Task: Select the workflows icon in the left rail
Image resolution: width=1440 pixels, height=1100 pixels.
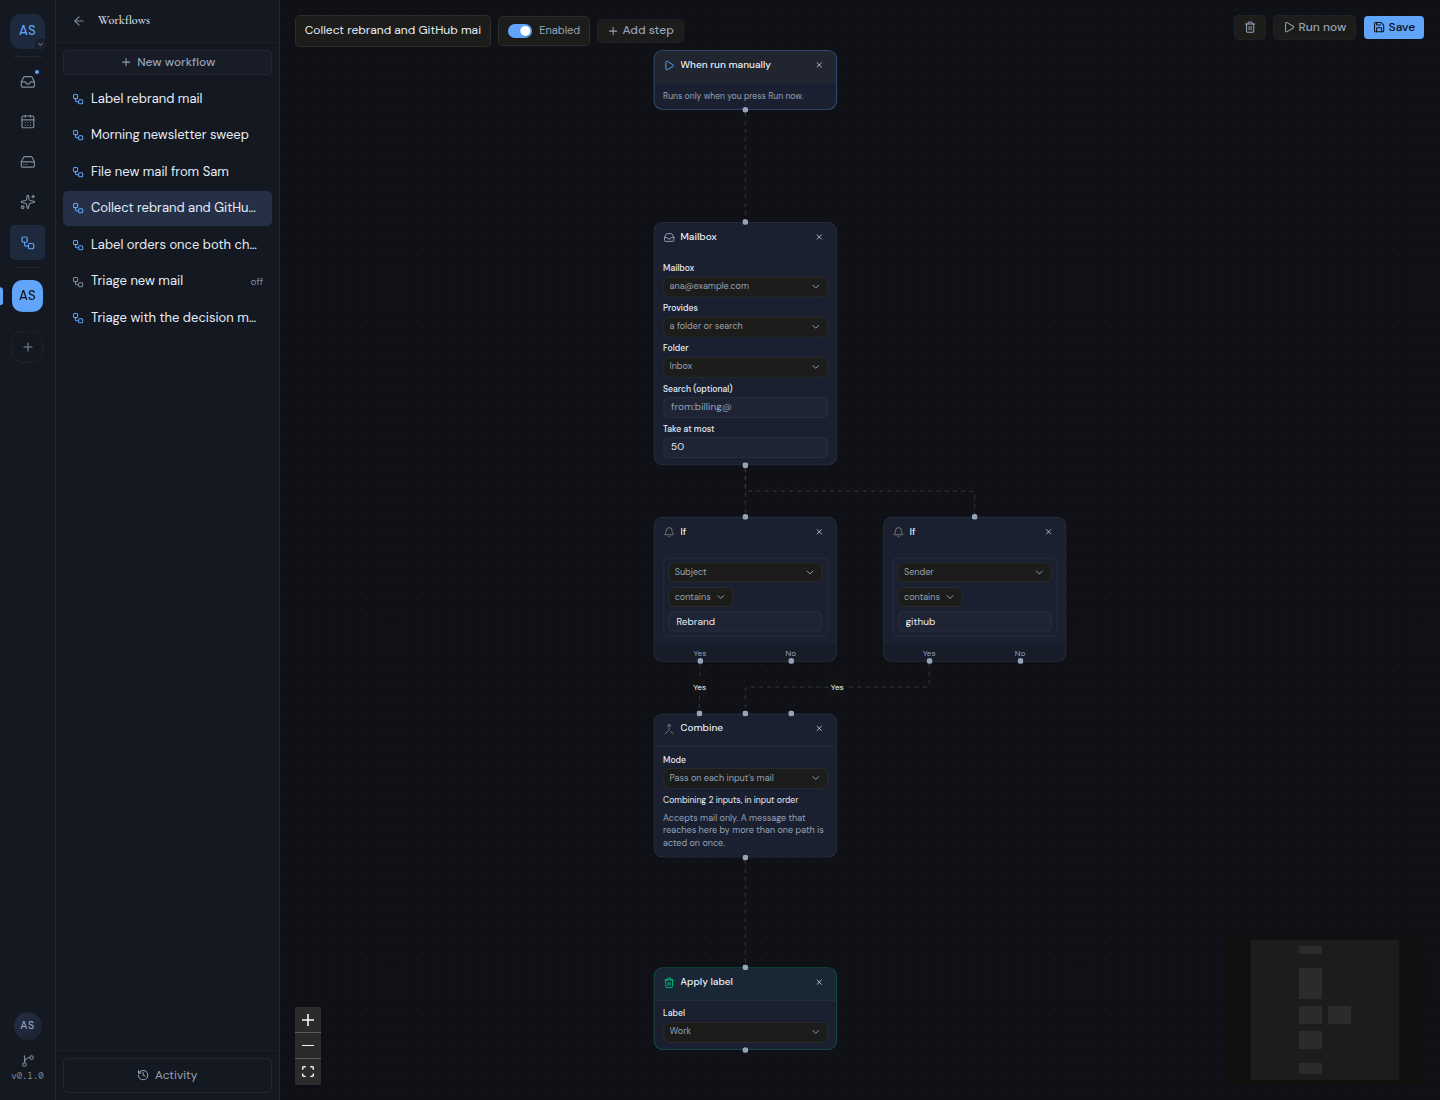Action: 28,243
